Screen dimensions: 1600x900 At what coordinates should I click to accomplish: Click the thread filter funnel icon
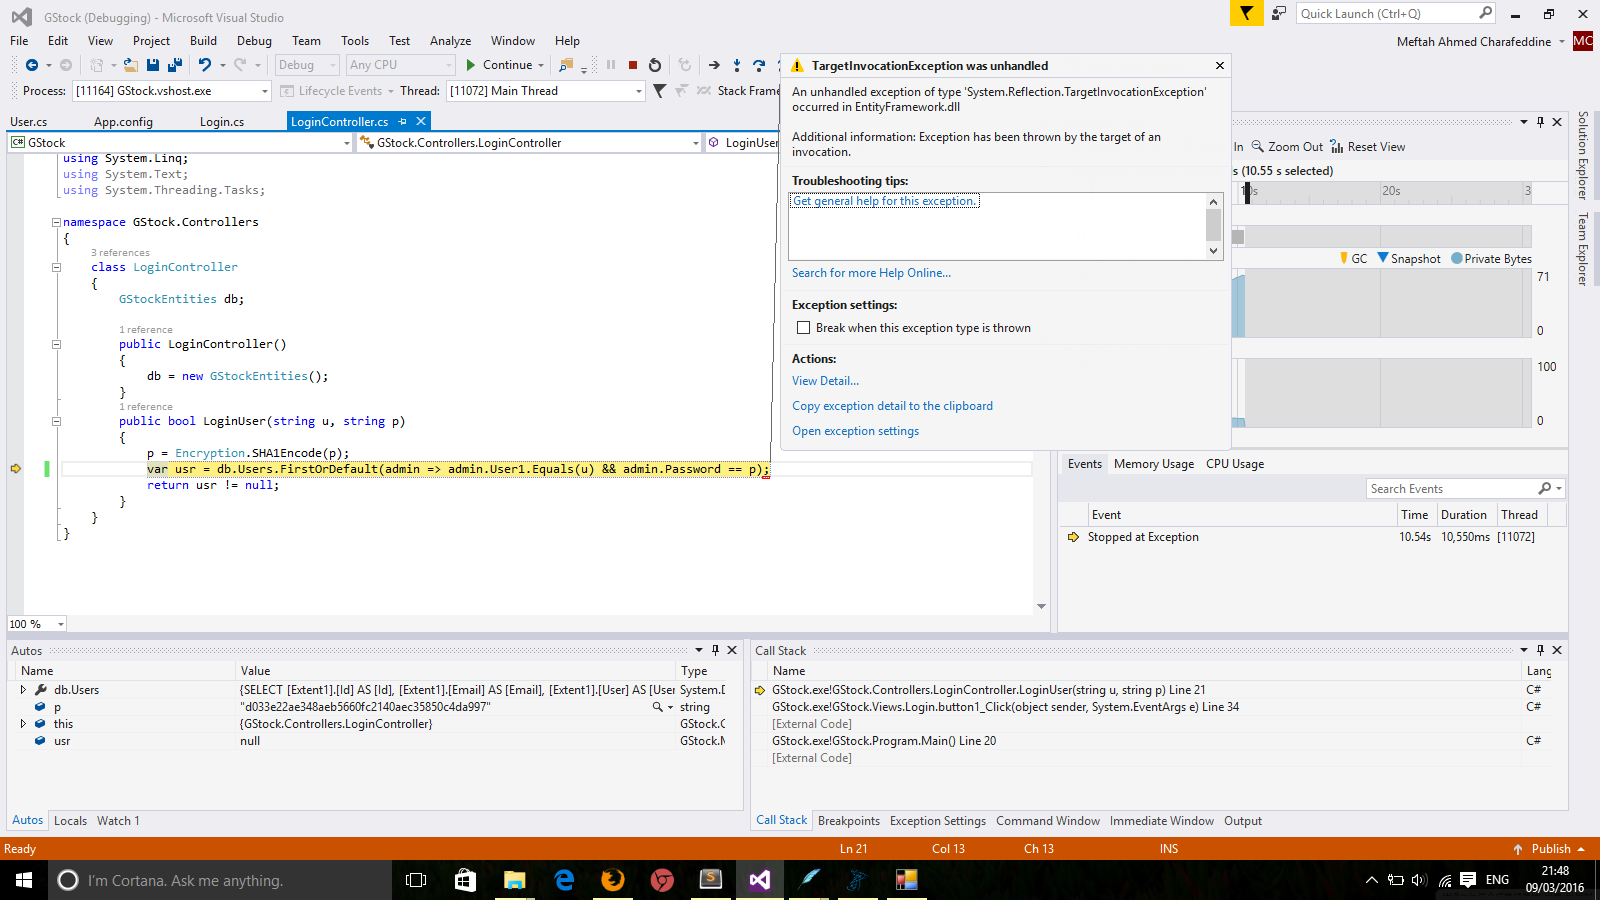pos(659,91)
